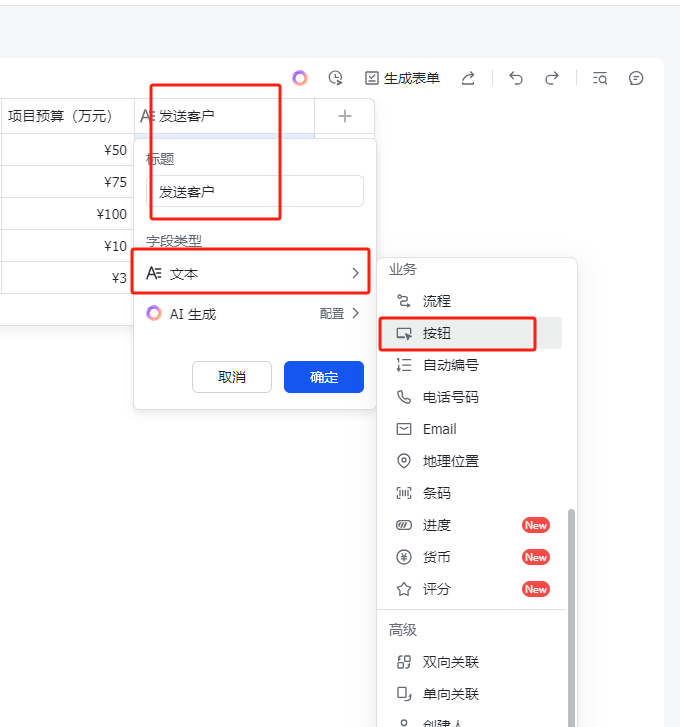Click the 项目预算（万元）column header
This screenshot has width=680, height=727.
[x=67, y=116]
